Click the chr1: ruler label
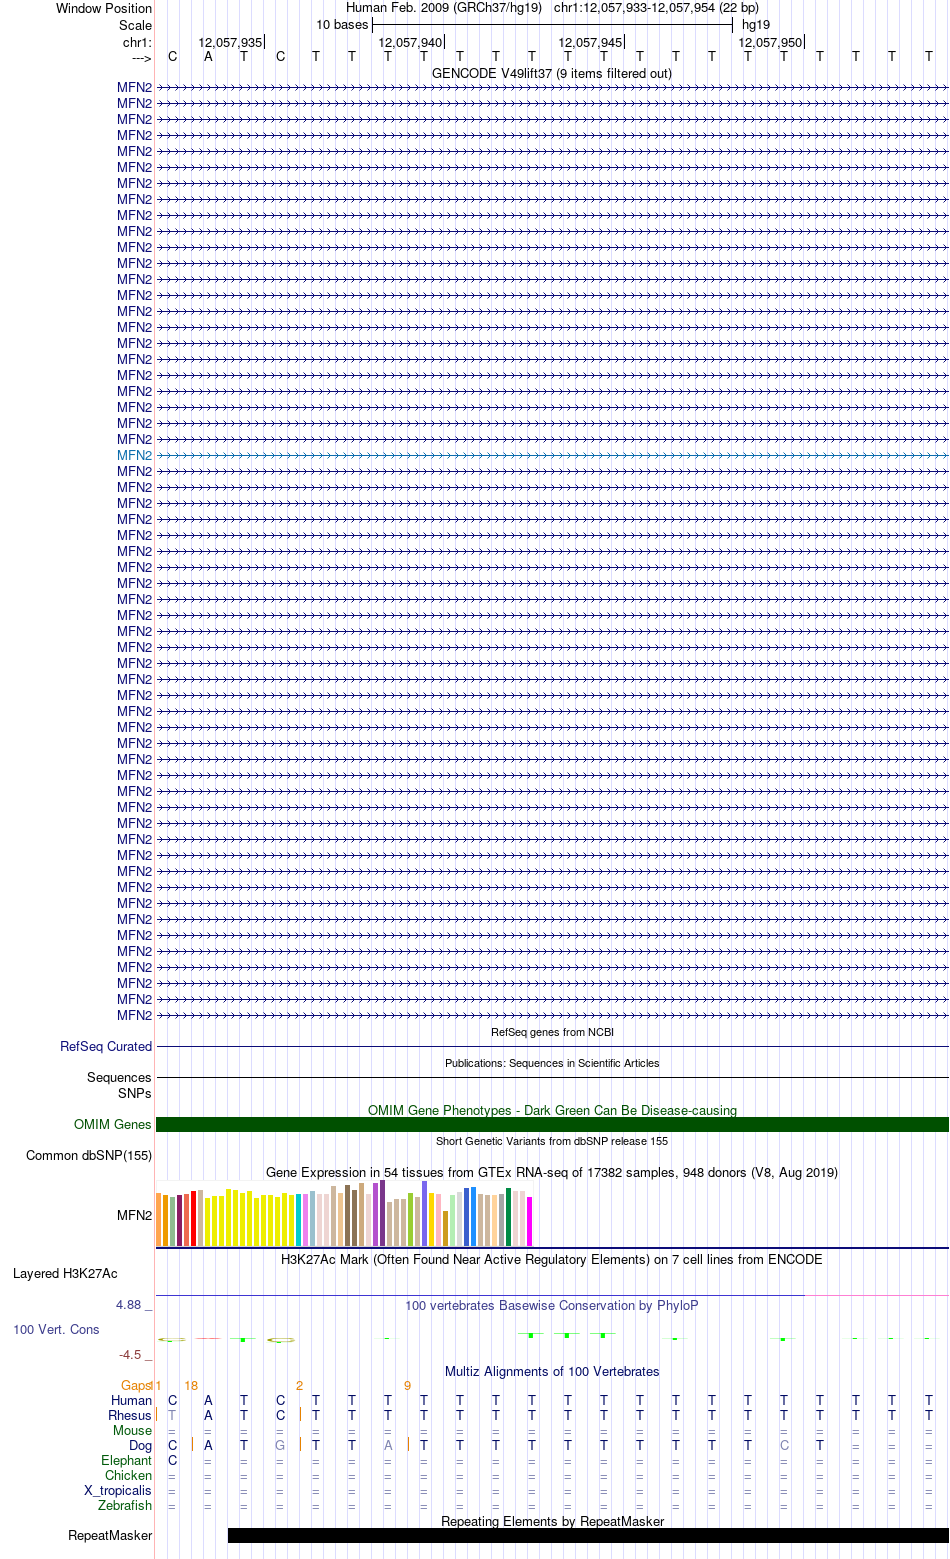The height and width of the screenshot is (1559, 950). 137,42
